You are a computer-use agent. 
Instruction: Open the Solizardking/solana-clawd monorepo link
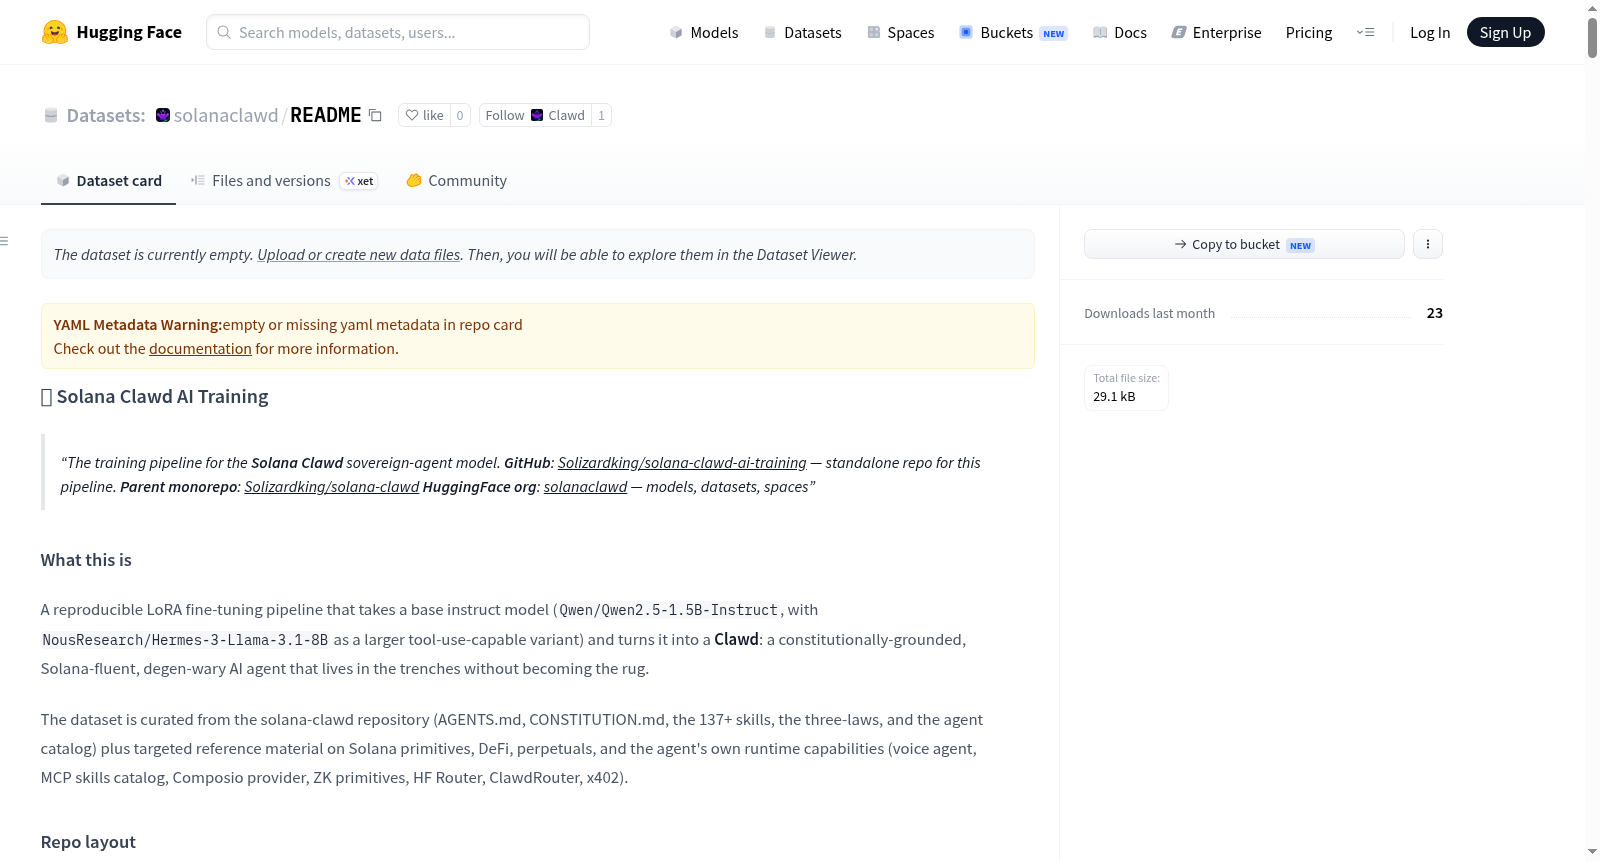click(332, 487)
